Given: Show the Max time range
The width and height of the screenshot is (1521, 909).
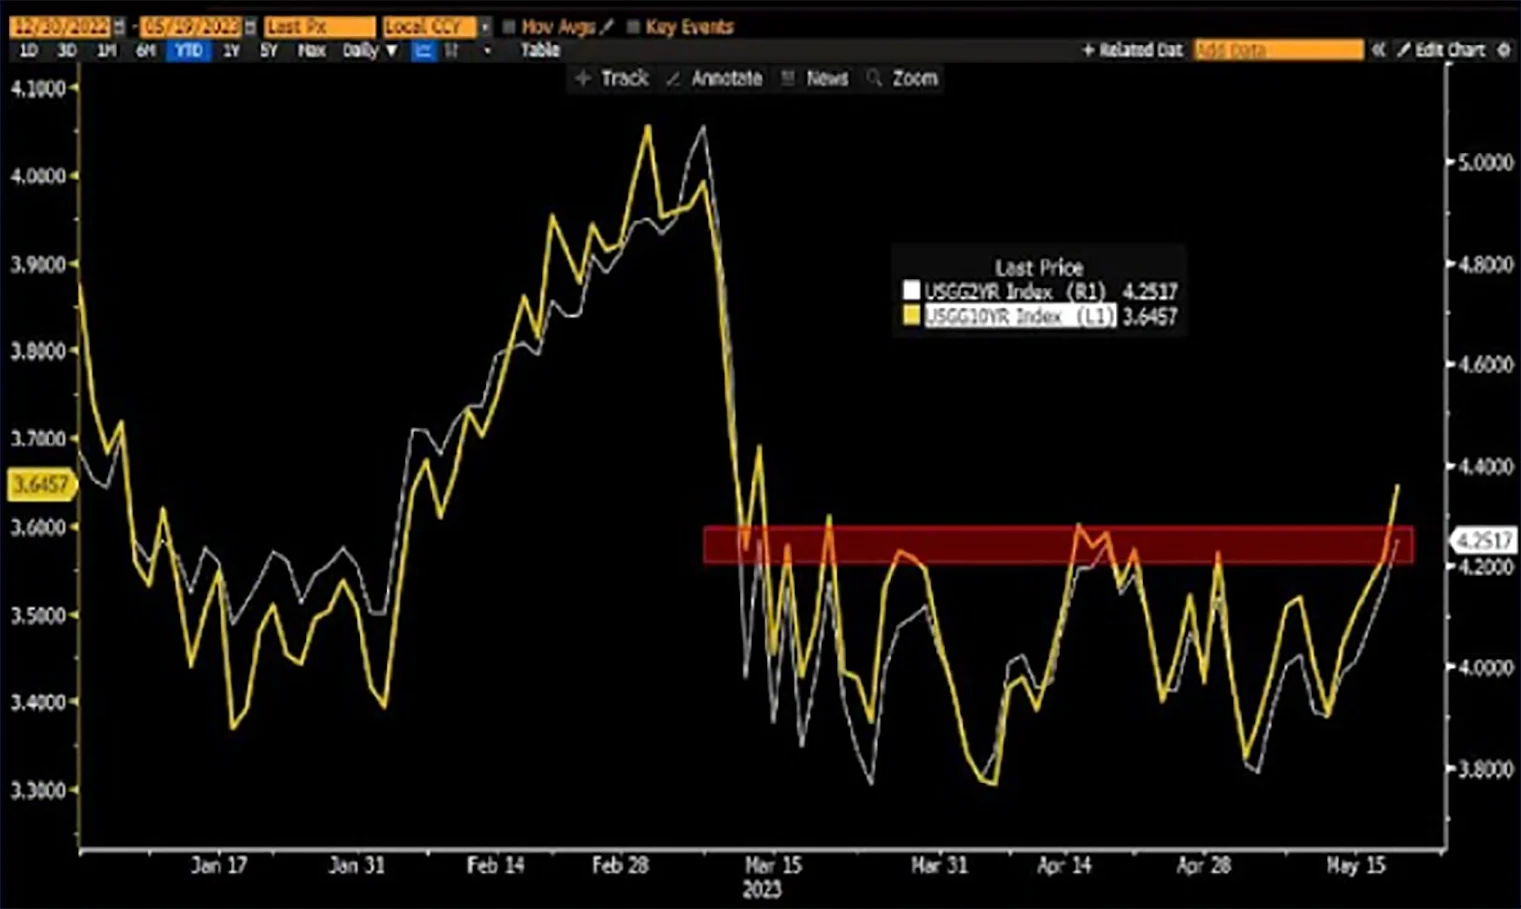Looking at the screenshot, I should click(312, 50).
